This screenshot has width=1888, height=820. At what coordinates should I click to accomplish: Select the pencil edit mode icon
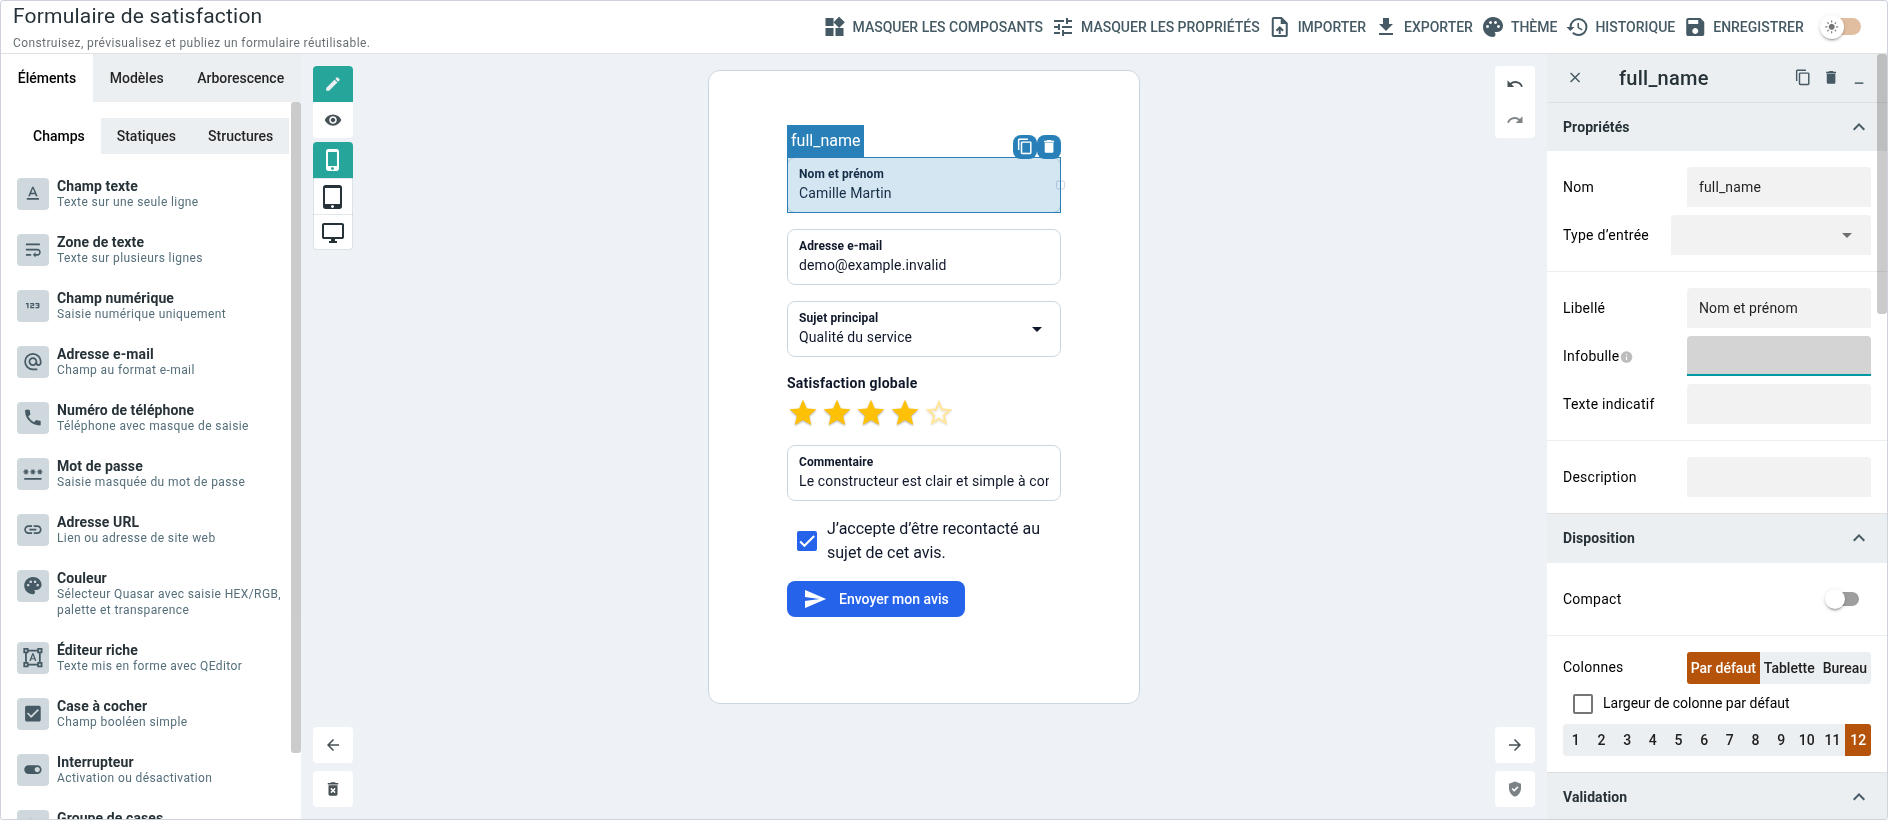[x=333, y=84]
